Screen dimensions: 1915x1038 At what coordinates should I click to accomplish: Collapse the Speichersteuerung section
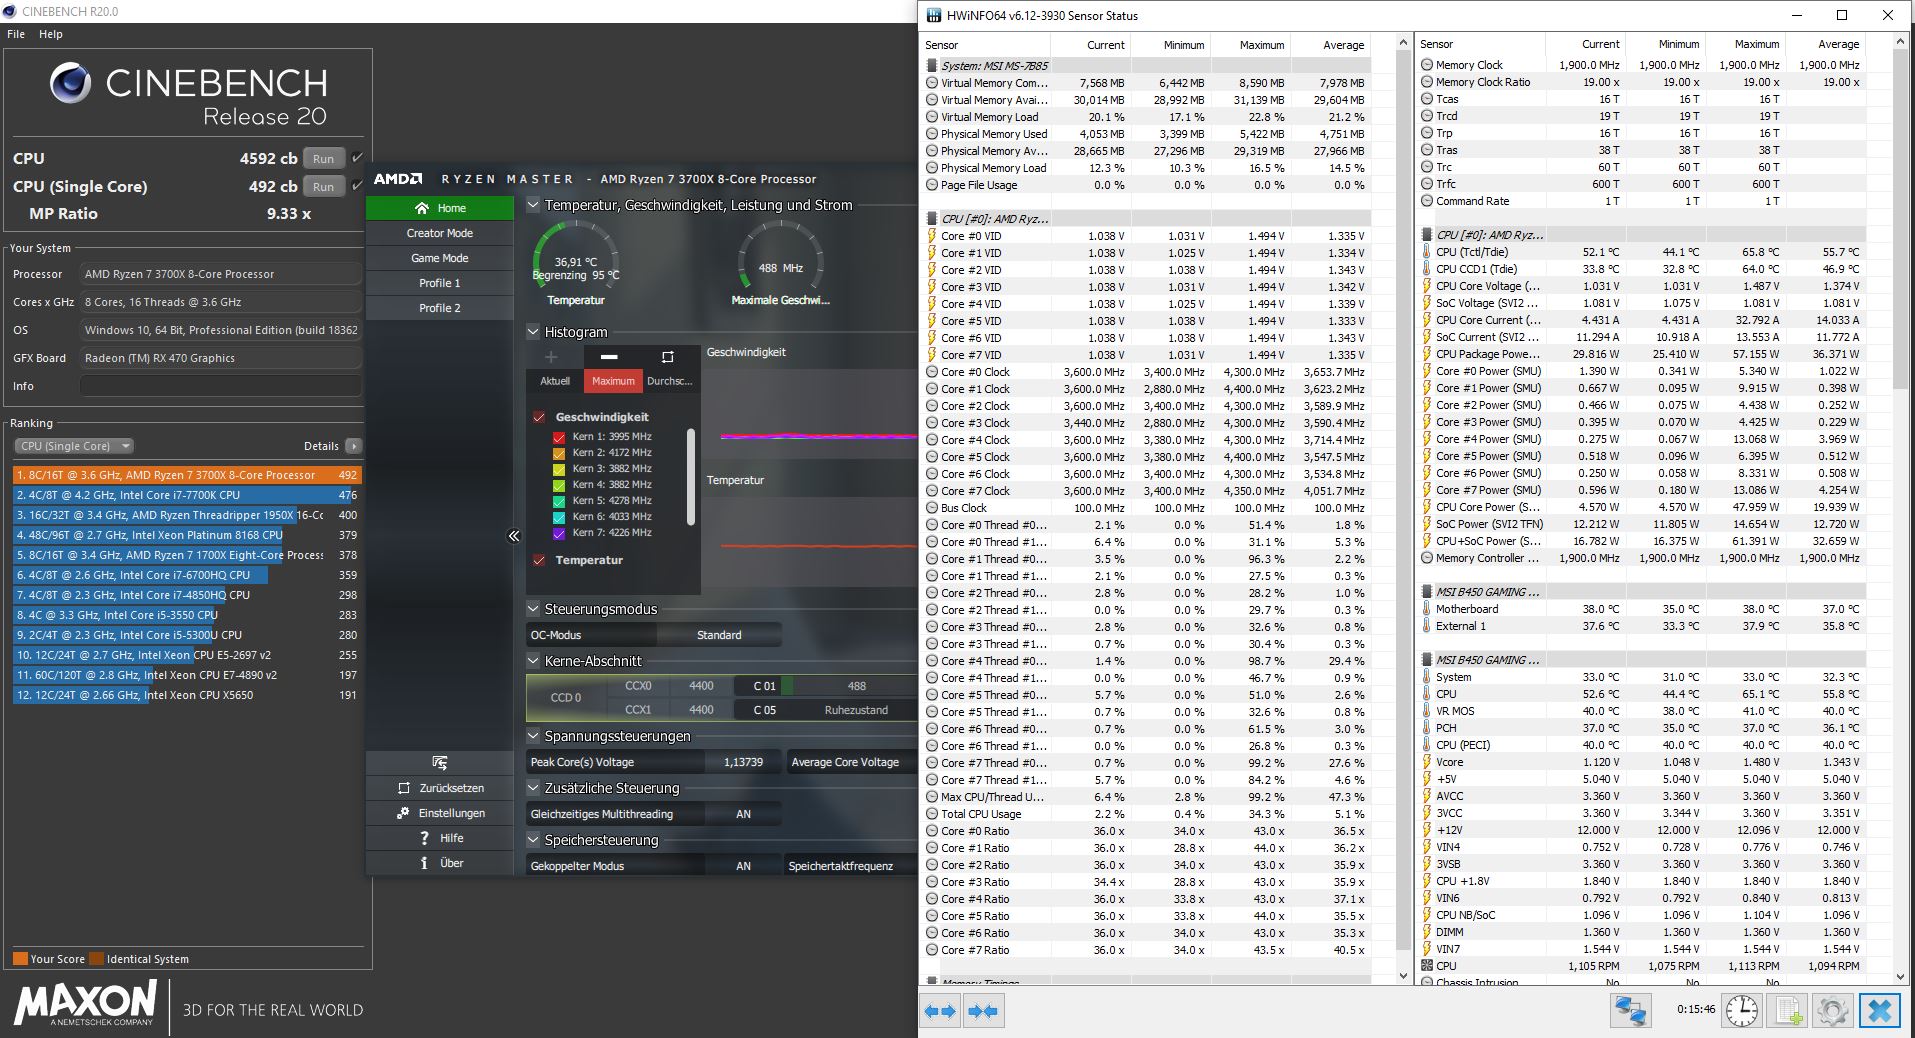click(x=533, y=840)
